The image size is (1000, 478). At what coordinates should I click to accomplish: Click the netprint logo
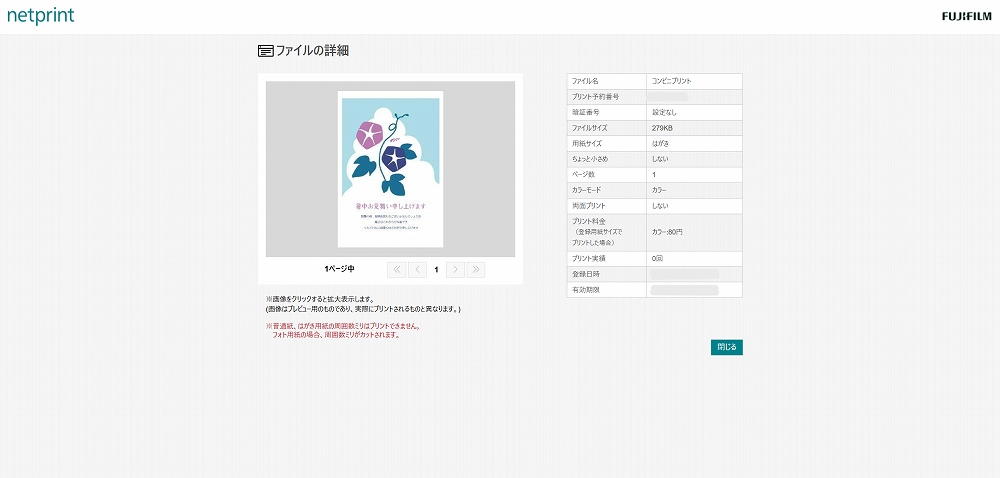point(41,16)
